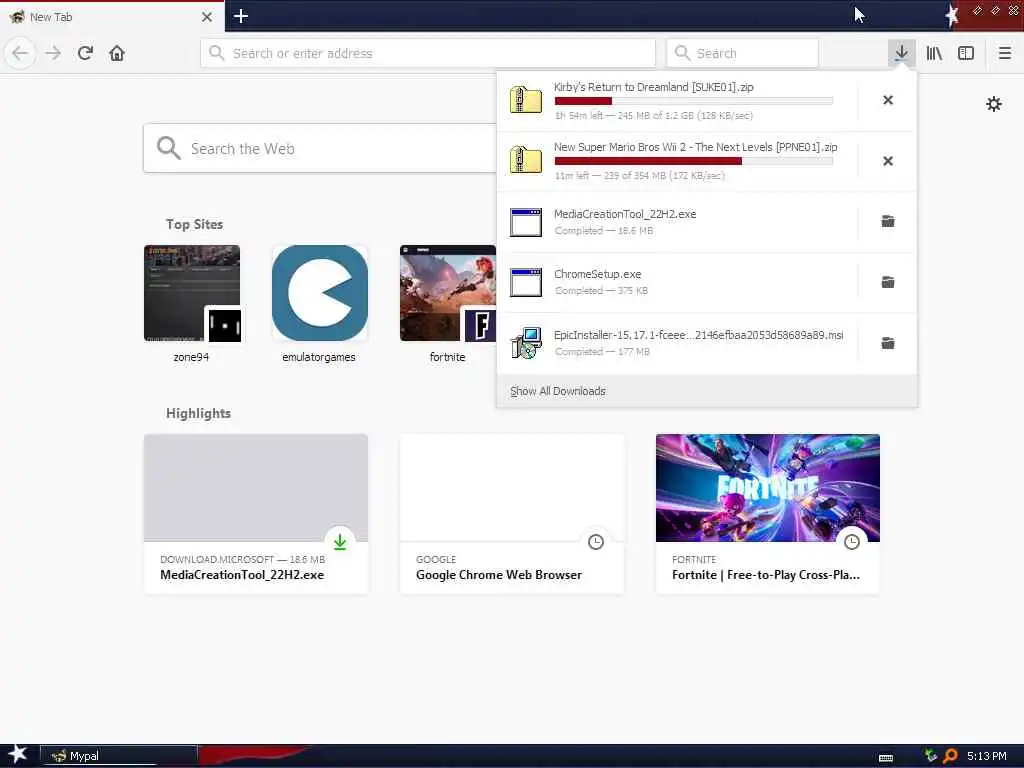Cancel the New Super Mario Bros download
Image resolution: width=1024 pixels, height=768 pixels.
(x=888, y=161)
